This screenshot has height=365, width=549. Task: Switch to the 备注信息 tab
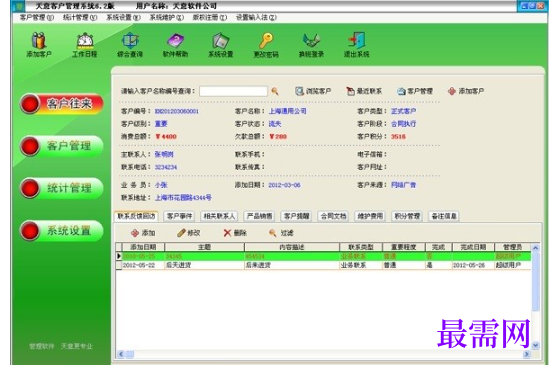tap(444, 216)
